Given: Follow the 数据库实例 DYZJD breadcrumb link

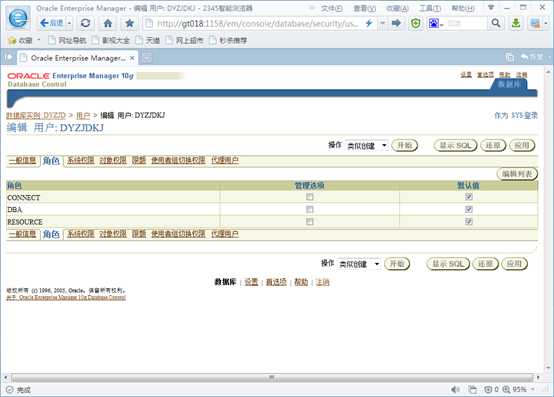Looking at the screenshot, I should [x=36, y=115].
